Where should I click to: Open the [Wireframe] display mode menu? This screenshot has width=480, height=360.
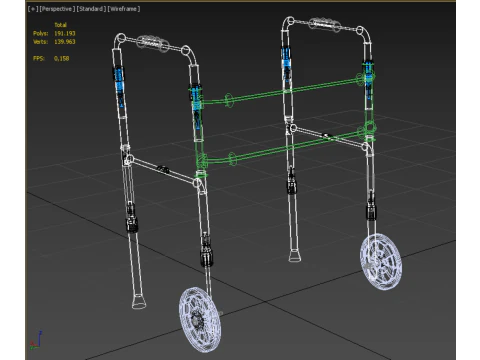point(123,9)
